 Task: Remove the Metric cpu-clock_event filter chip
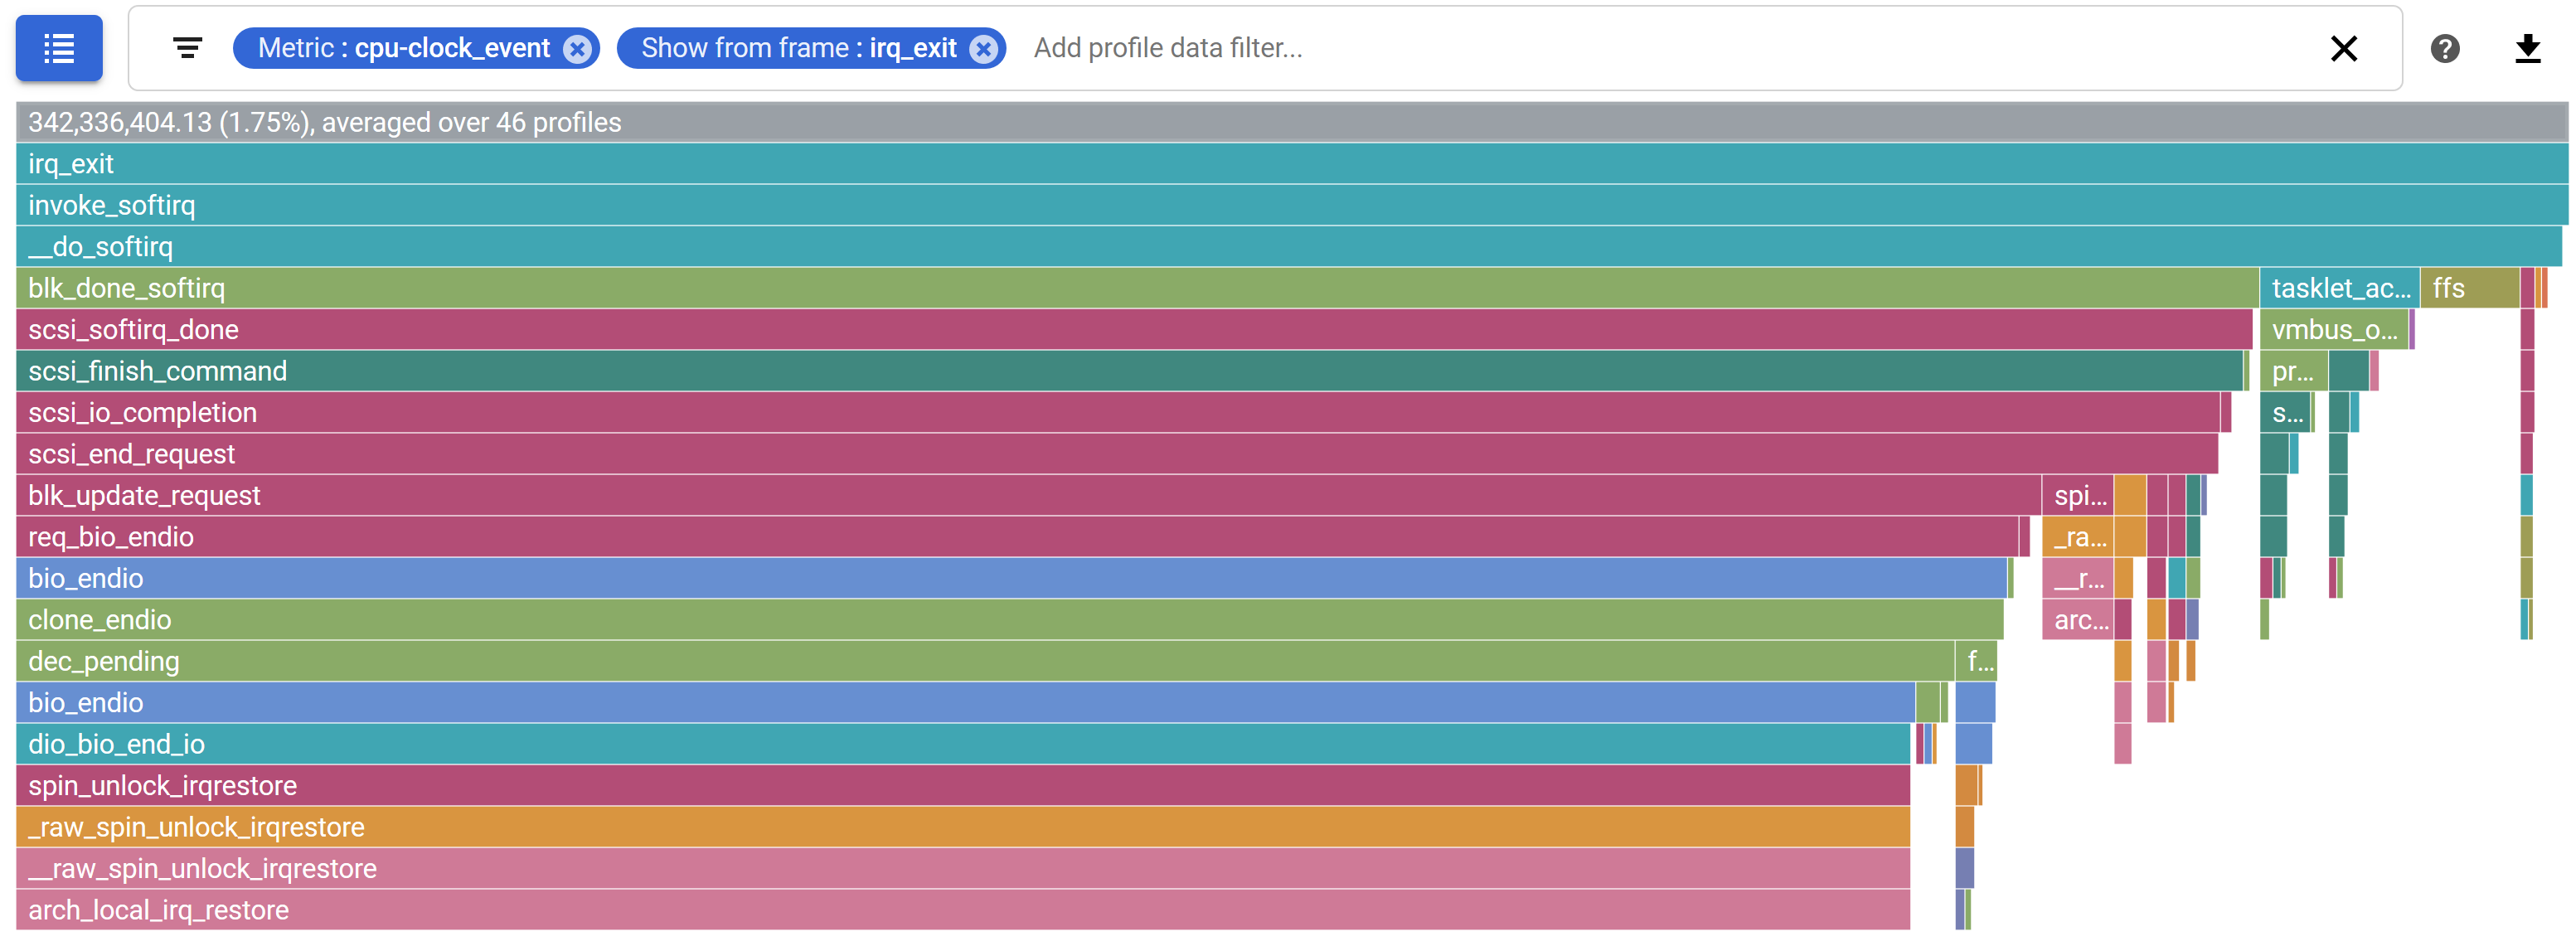[577, 49]
